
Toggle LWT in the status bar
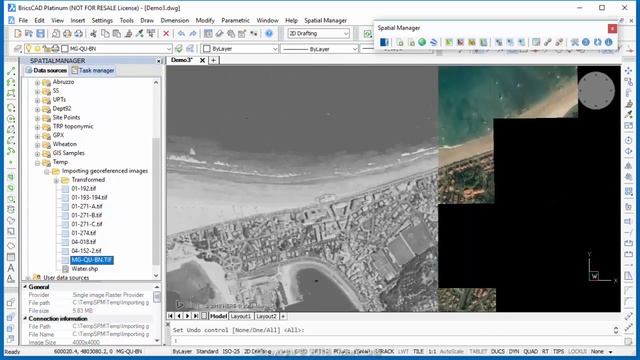pyautogui.click(x=403, y=351)
